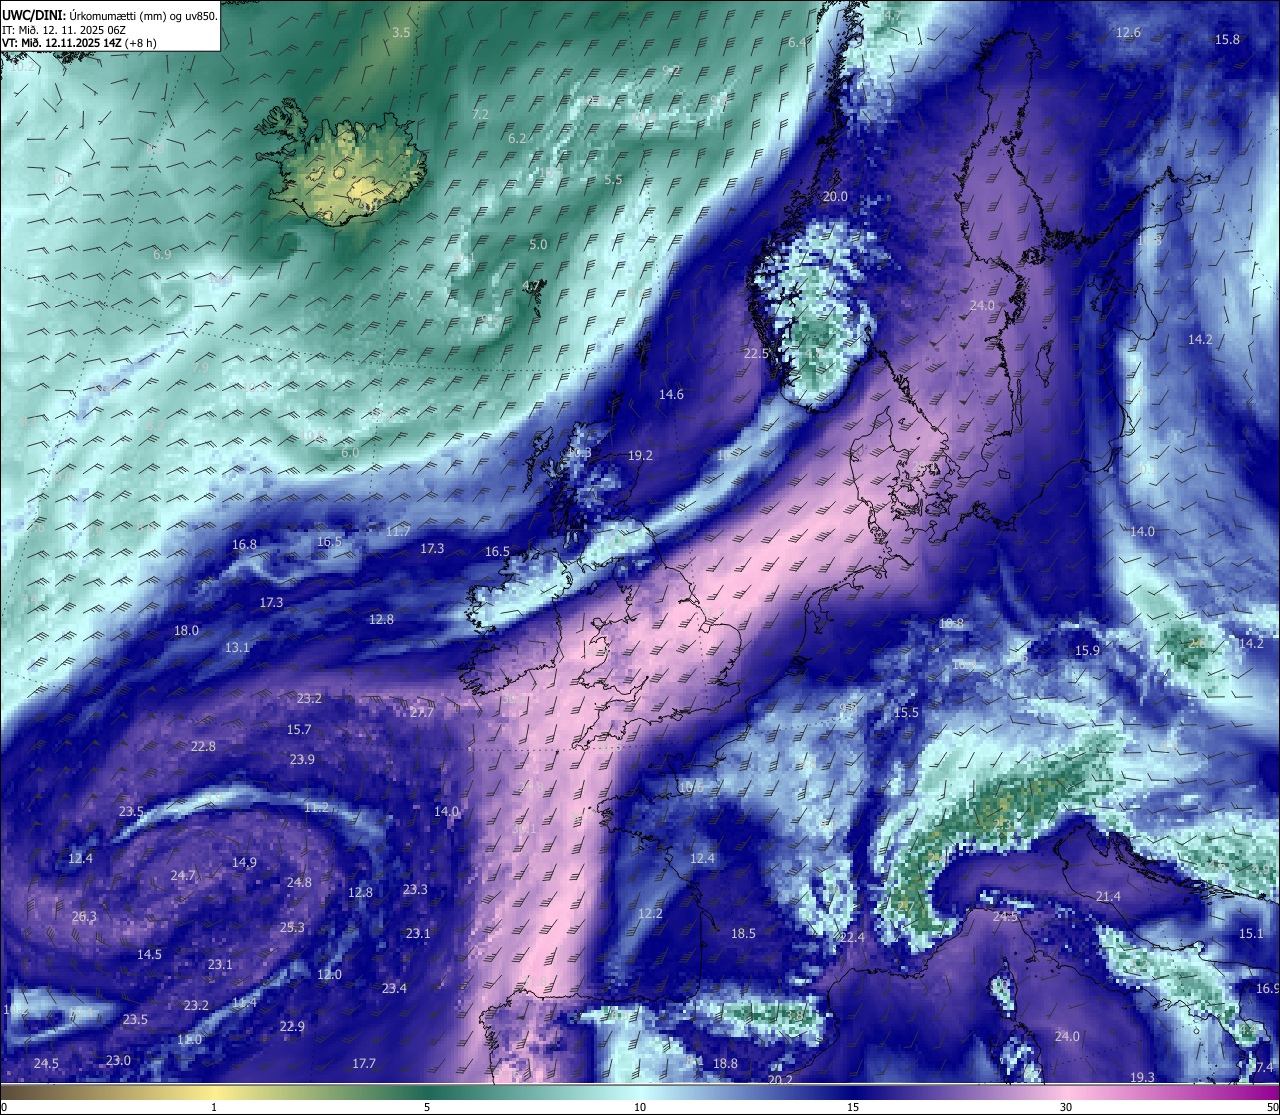Image resolution: width=1280 pixels, height=1115 pixels.
Task: Click the map value '11.7'
Action: (398, 531)
